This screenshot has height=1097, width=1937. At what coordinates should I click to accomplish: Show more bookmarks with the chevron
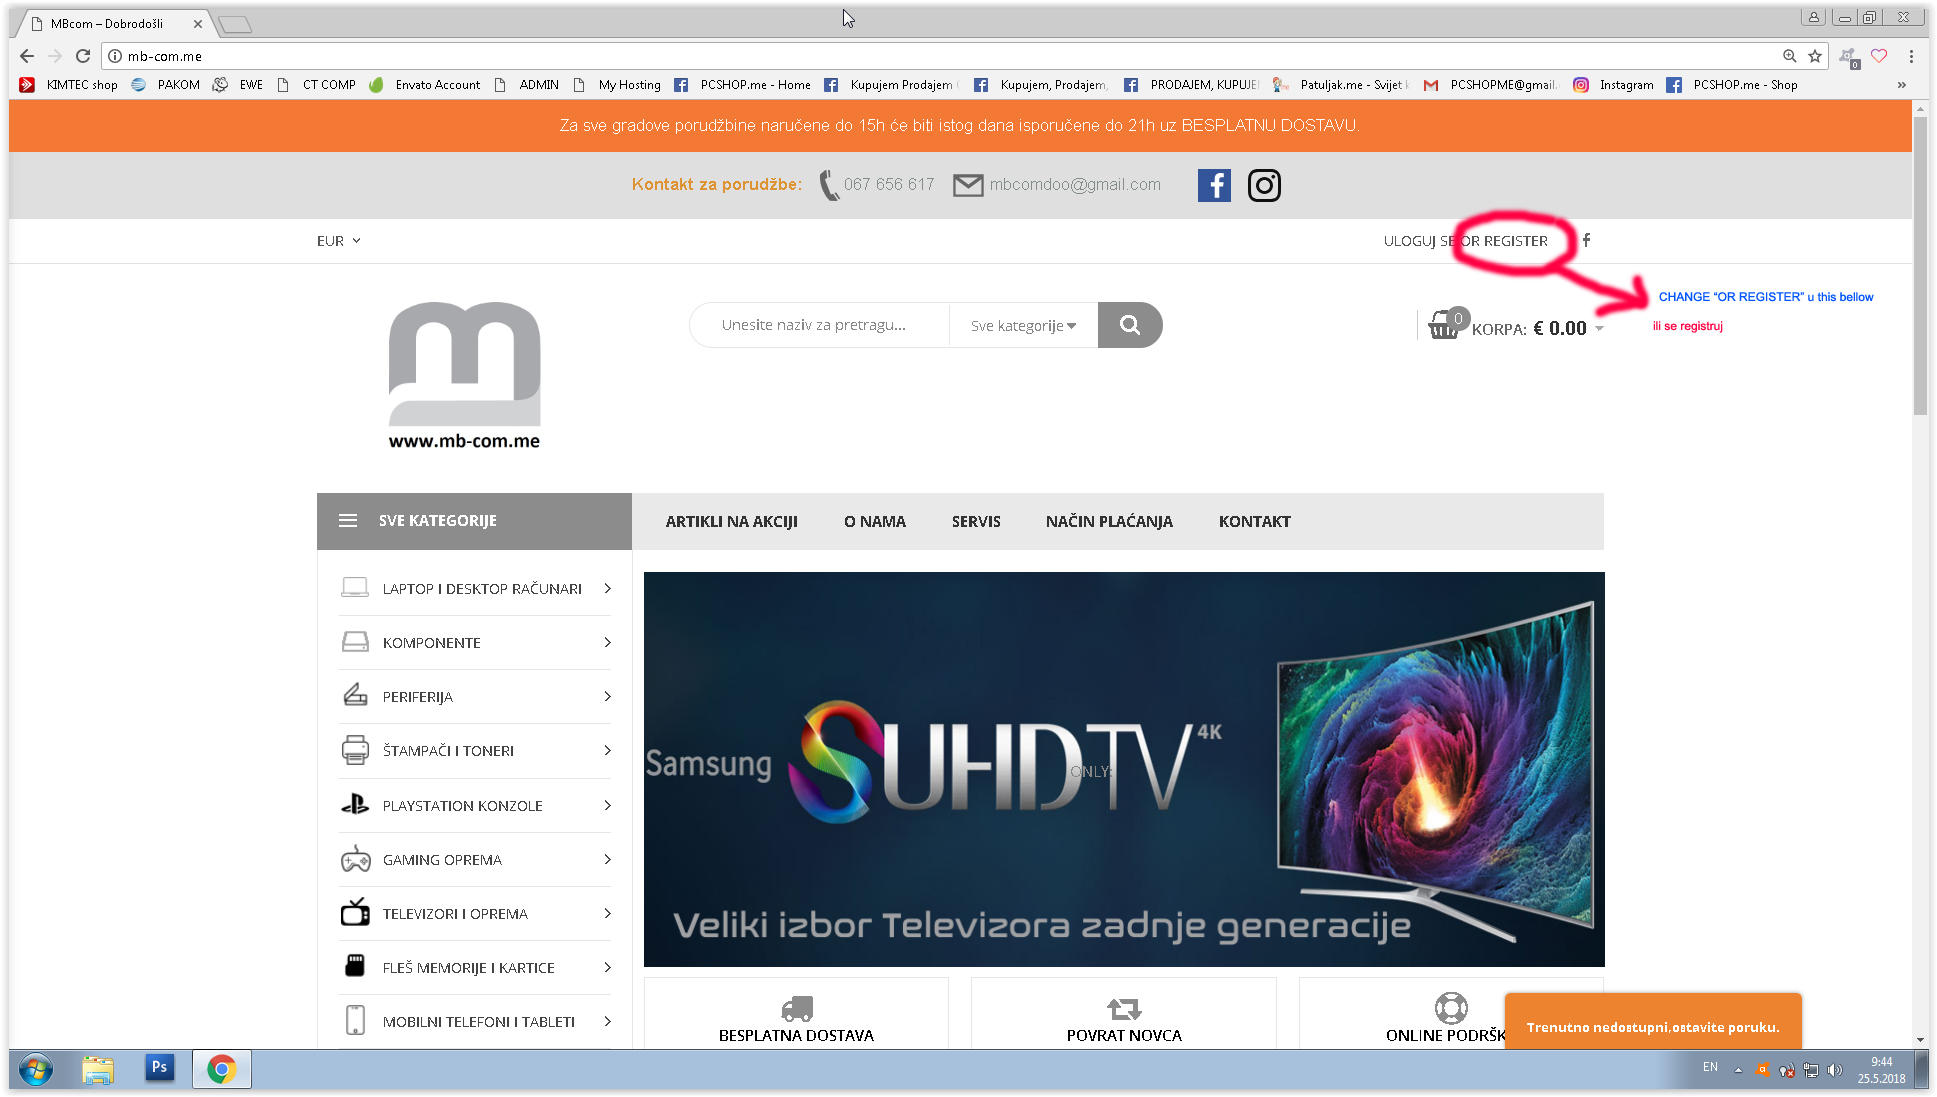pyautogui.click(x=1902, y=85)
